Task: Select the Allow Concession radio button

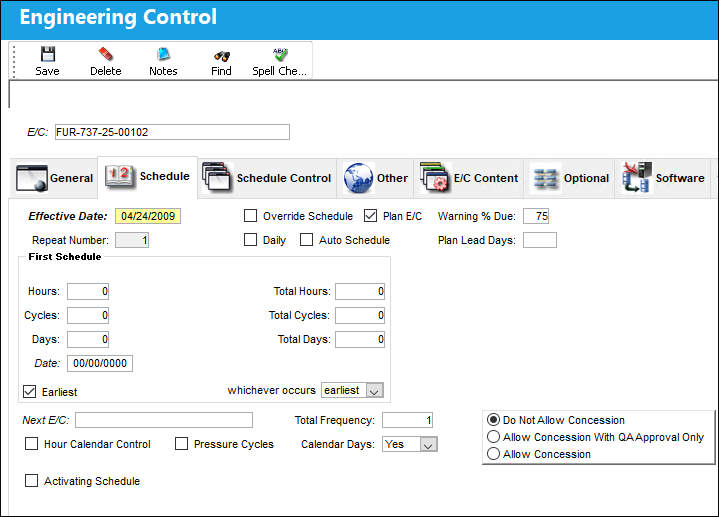Action: tap(493, 454)
